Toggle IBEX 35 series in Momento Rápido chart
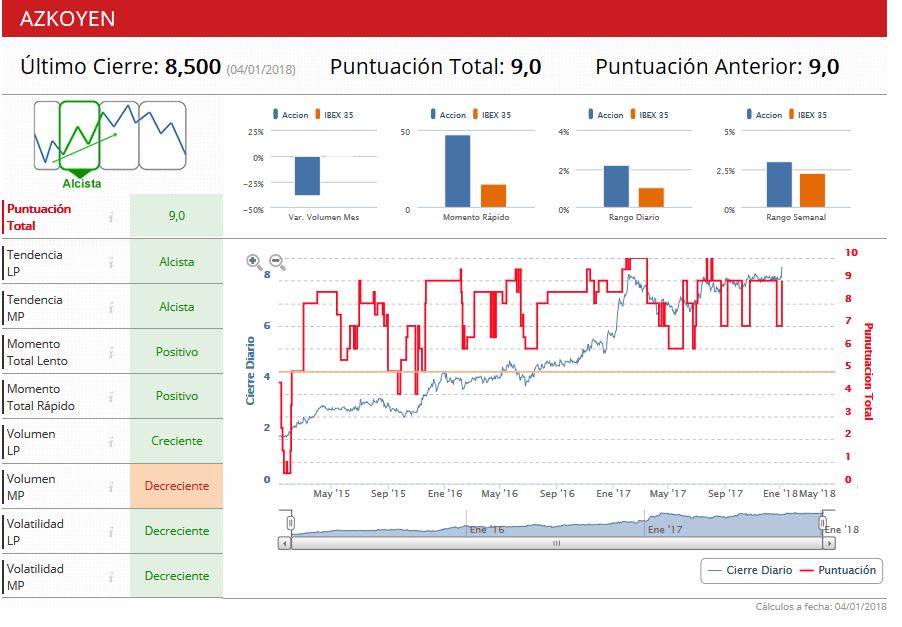The width and height of the screenshot is (902, 627). click(x=492, y=115)
